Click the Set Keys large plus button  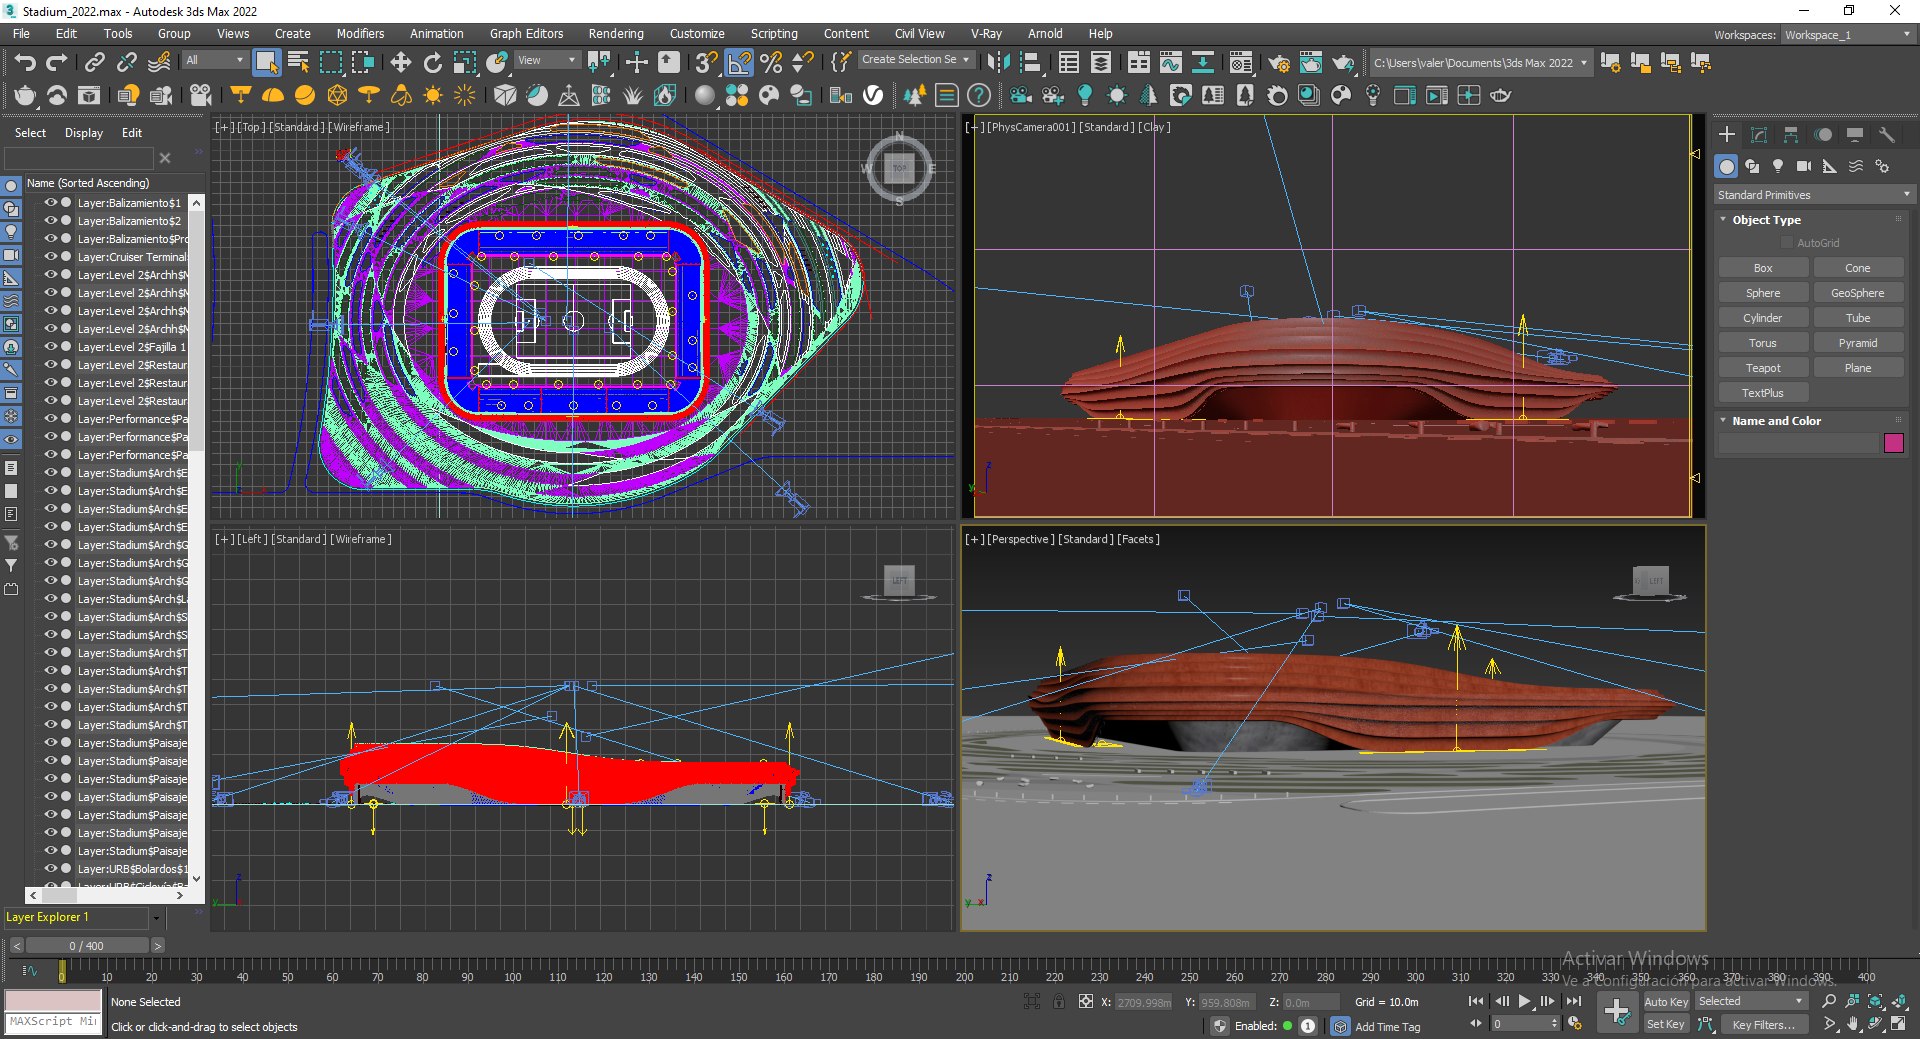(1616, 1012)
